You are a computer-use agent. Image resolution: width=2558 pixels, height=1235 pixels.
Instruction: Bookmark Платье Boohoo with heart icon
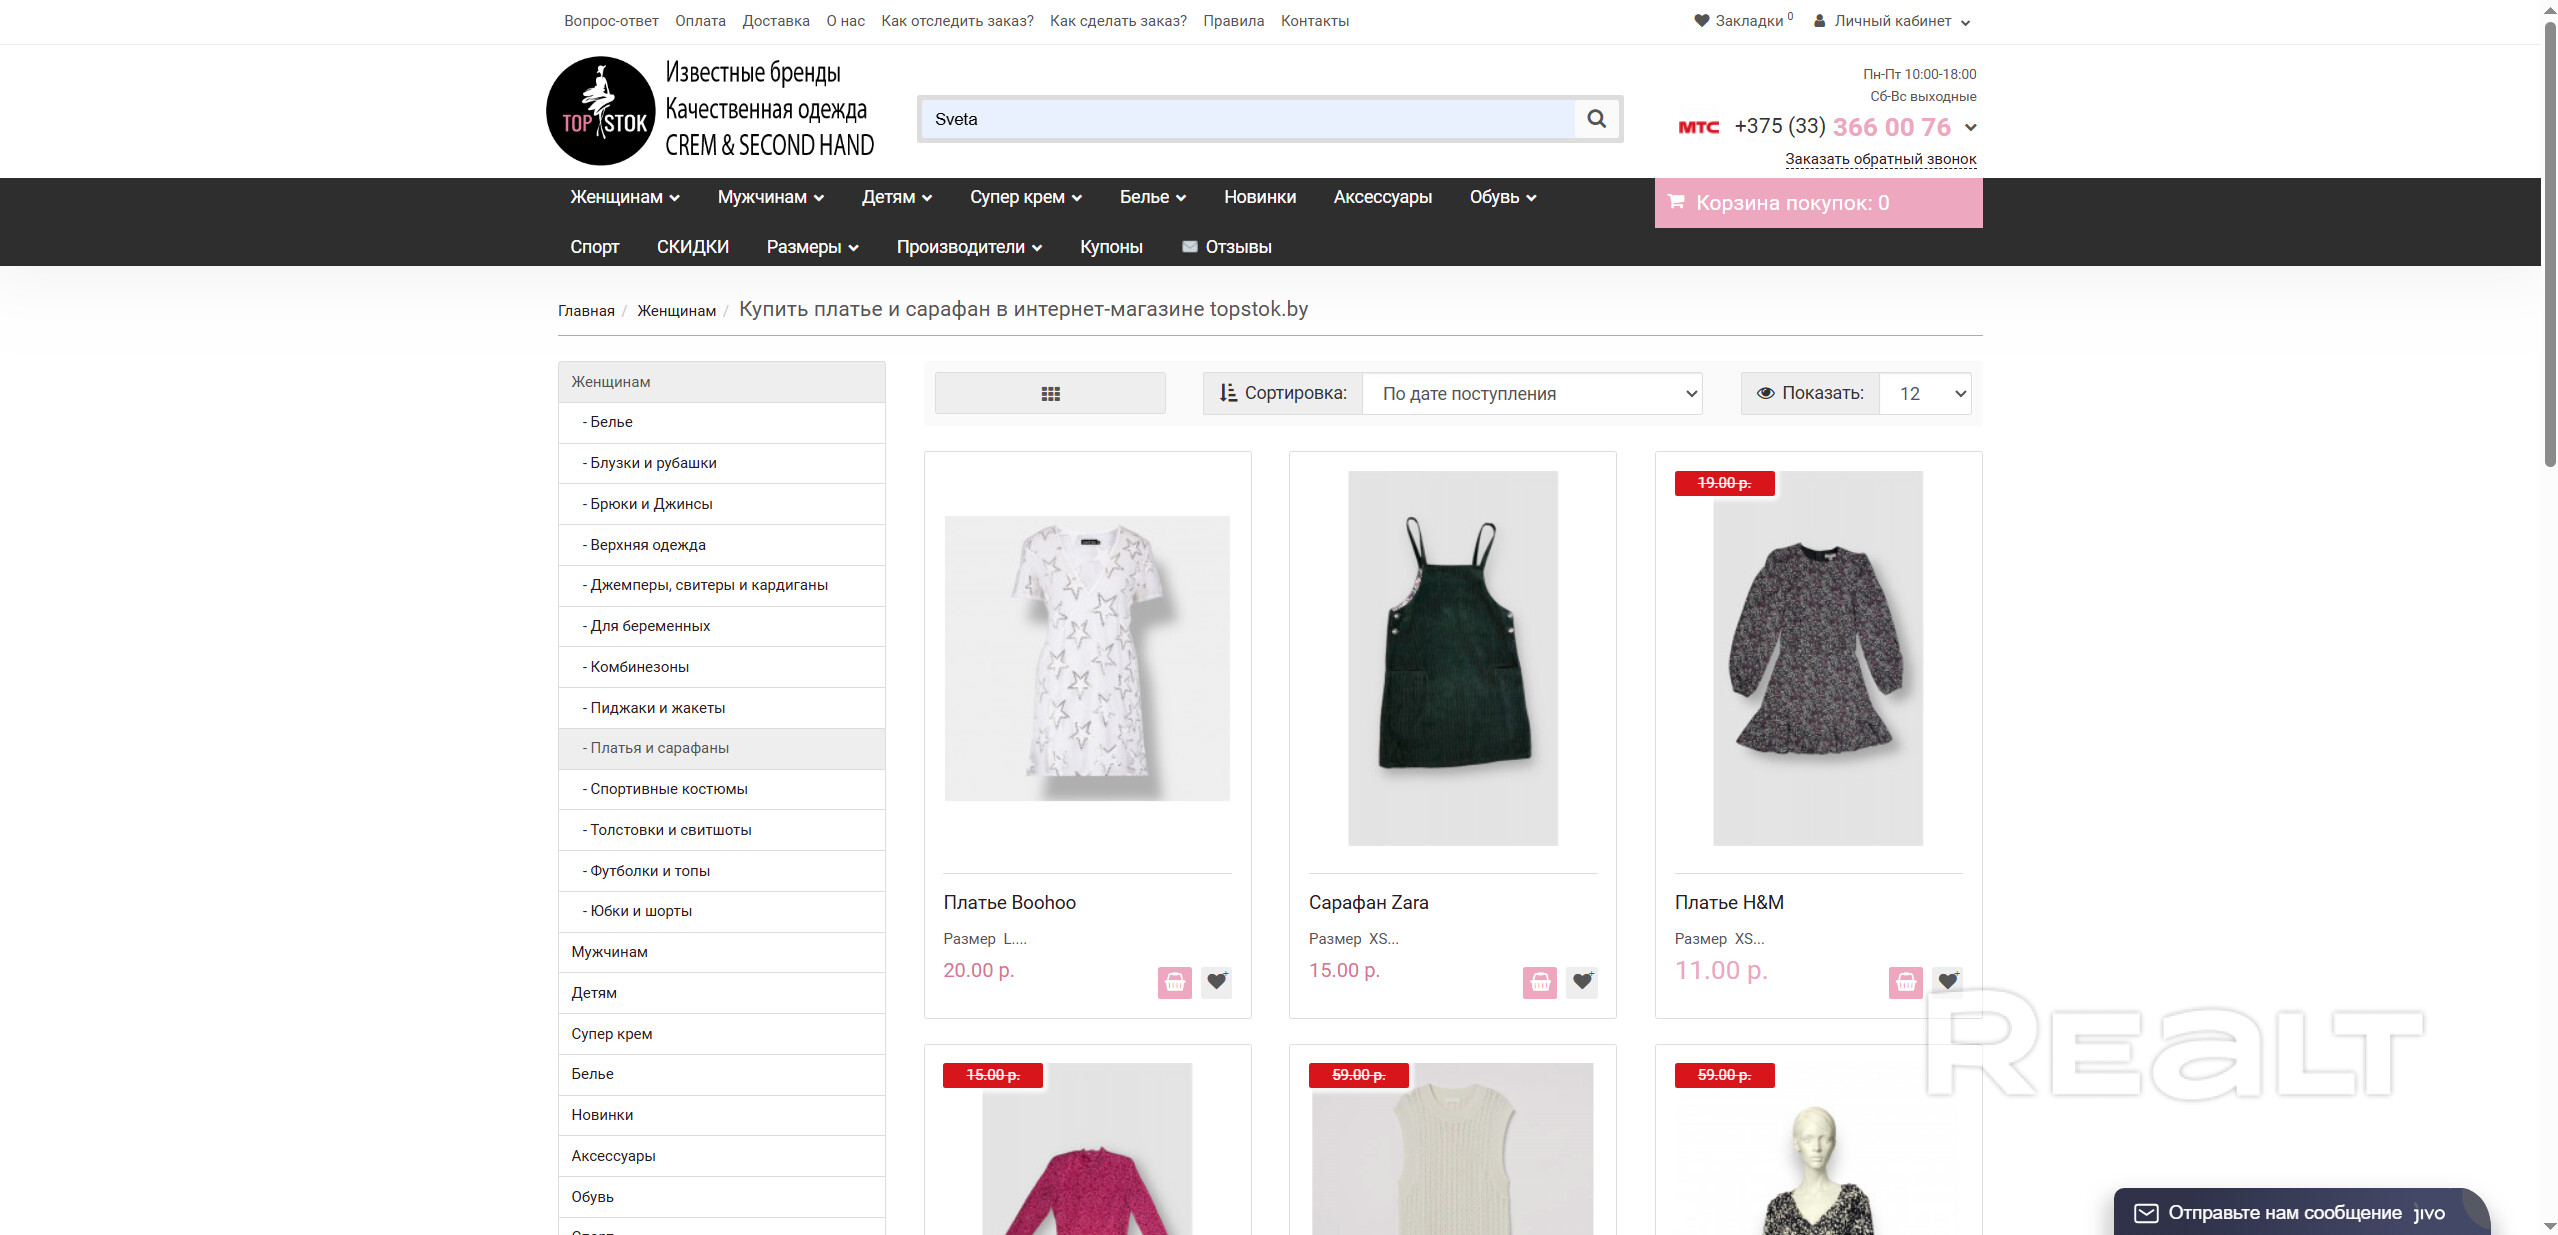(x=1216, y=982)
